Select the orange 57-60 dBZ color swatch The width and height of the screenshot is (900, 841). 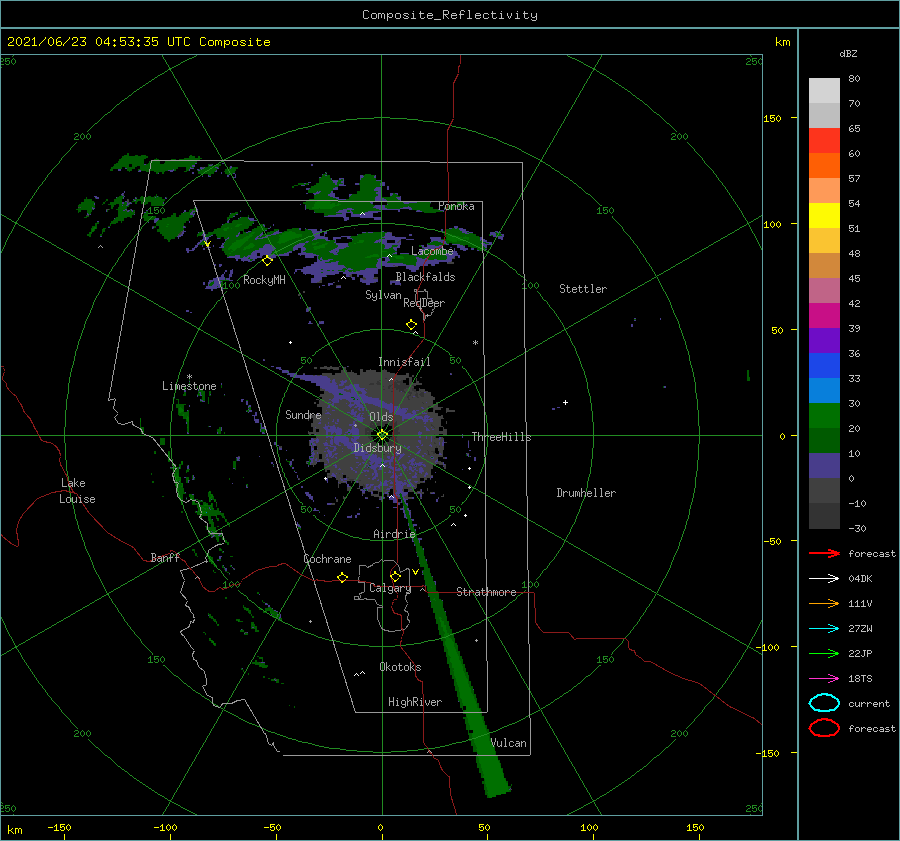coord(824,166)
